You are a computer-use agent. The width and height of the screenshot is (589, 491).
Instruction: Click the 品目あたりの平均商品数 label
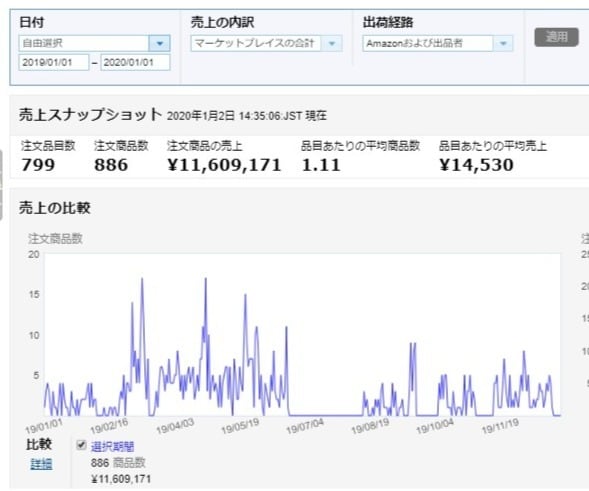point(360,146)
